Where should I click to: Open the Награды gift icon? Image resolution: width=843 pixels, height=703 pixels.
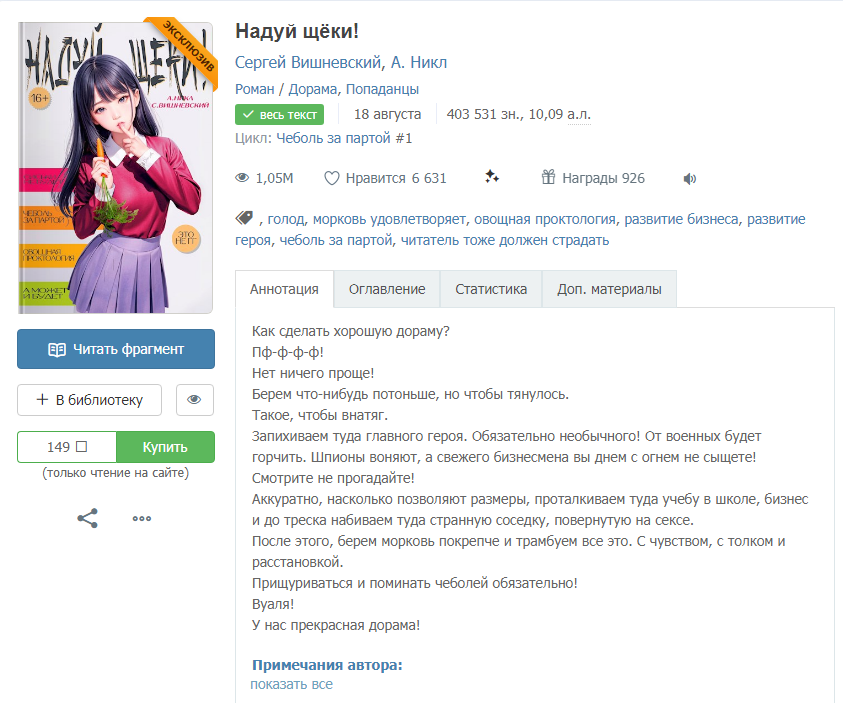click(x=548, y=177)
